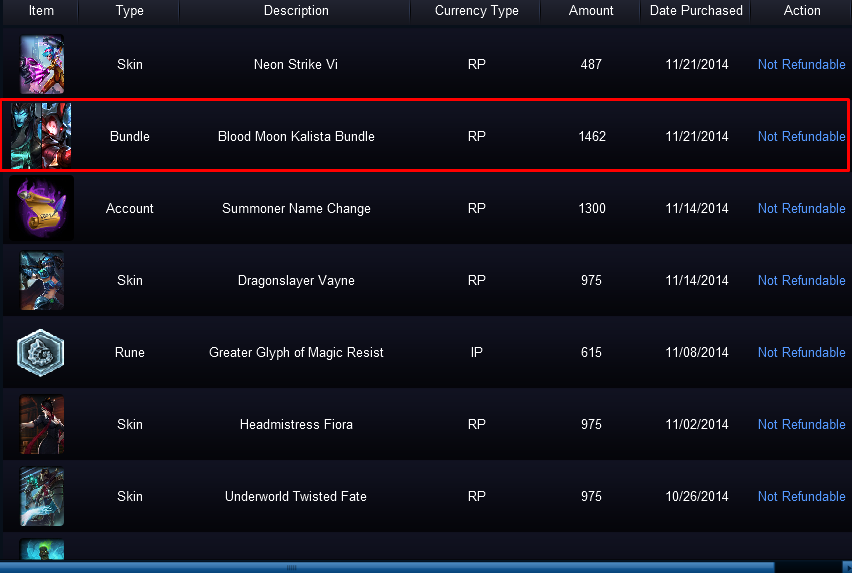The width and height of the screenshot is (852, 573).
Task: Click the scrollbar right arrow button
Action: pos(847,568)
